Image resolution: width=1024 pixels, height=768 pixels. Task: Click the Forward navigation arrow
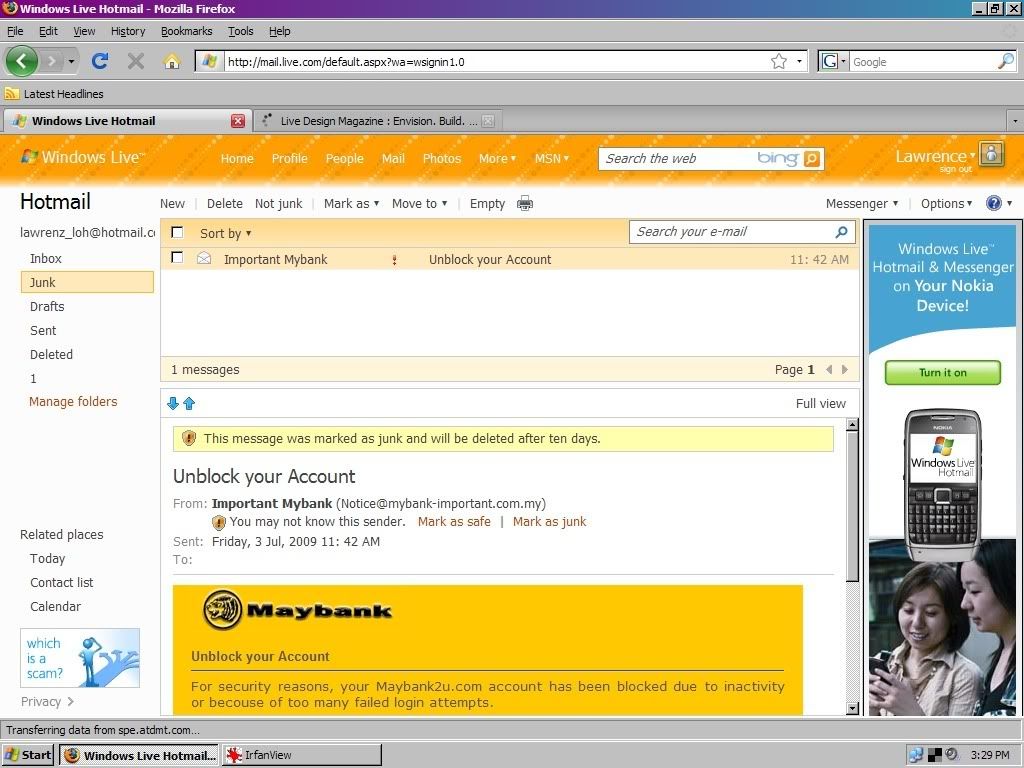(x=52, y=61)
